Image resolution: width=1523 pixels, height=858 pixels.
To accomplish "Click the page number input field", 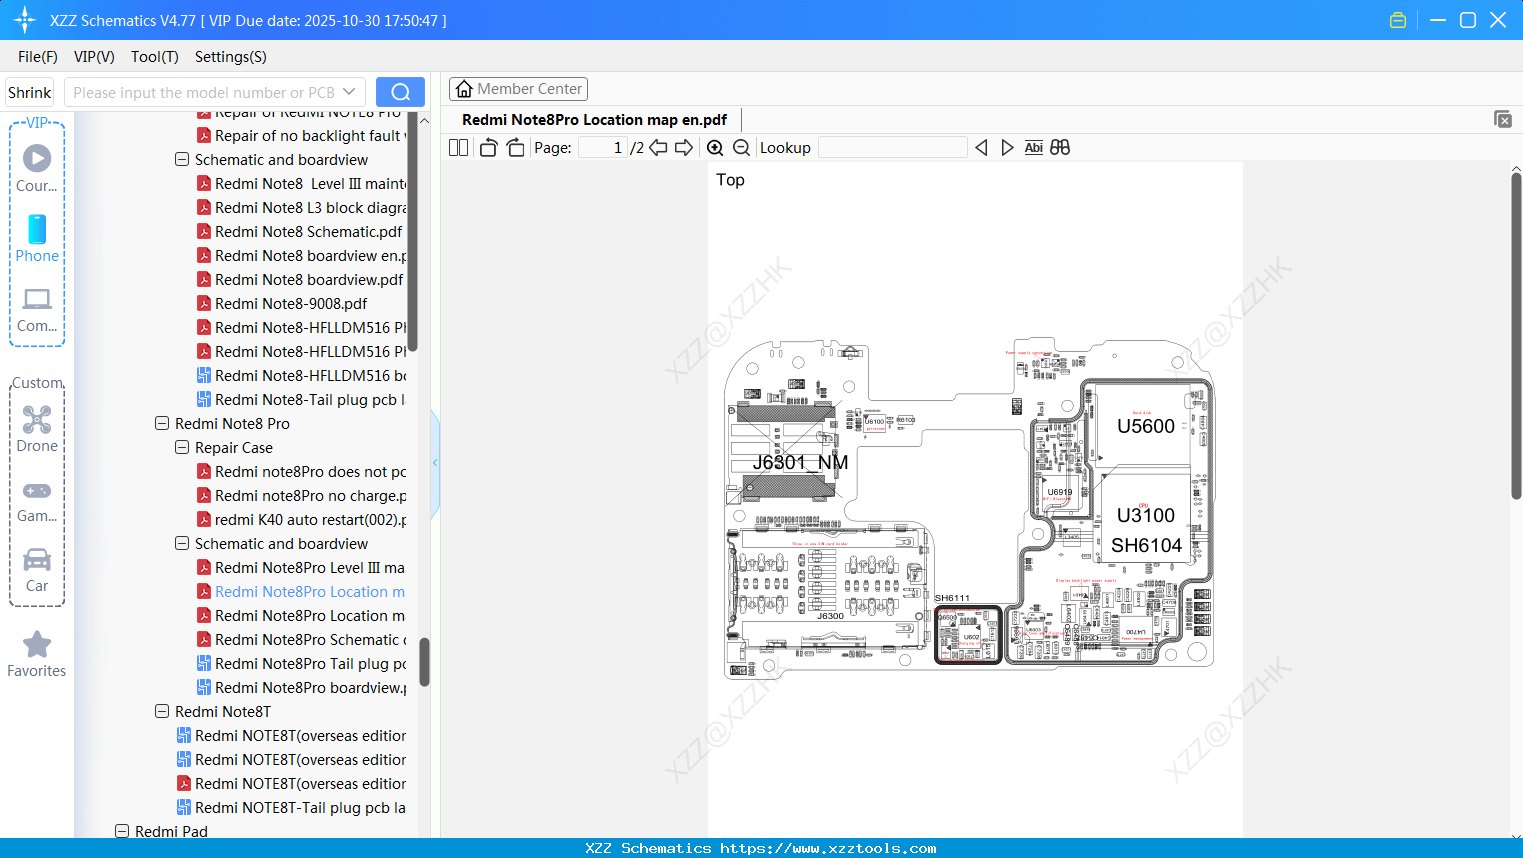I will tap(602, 148).
